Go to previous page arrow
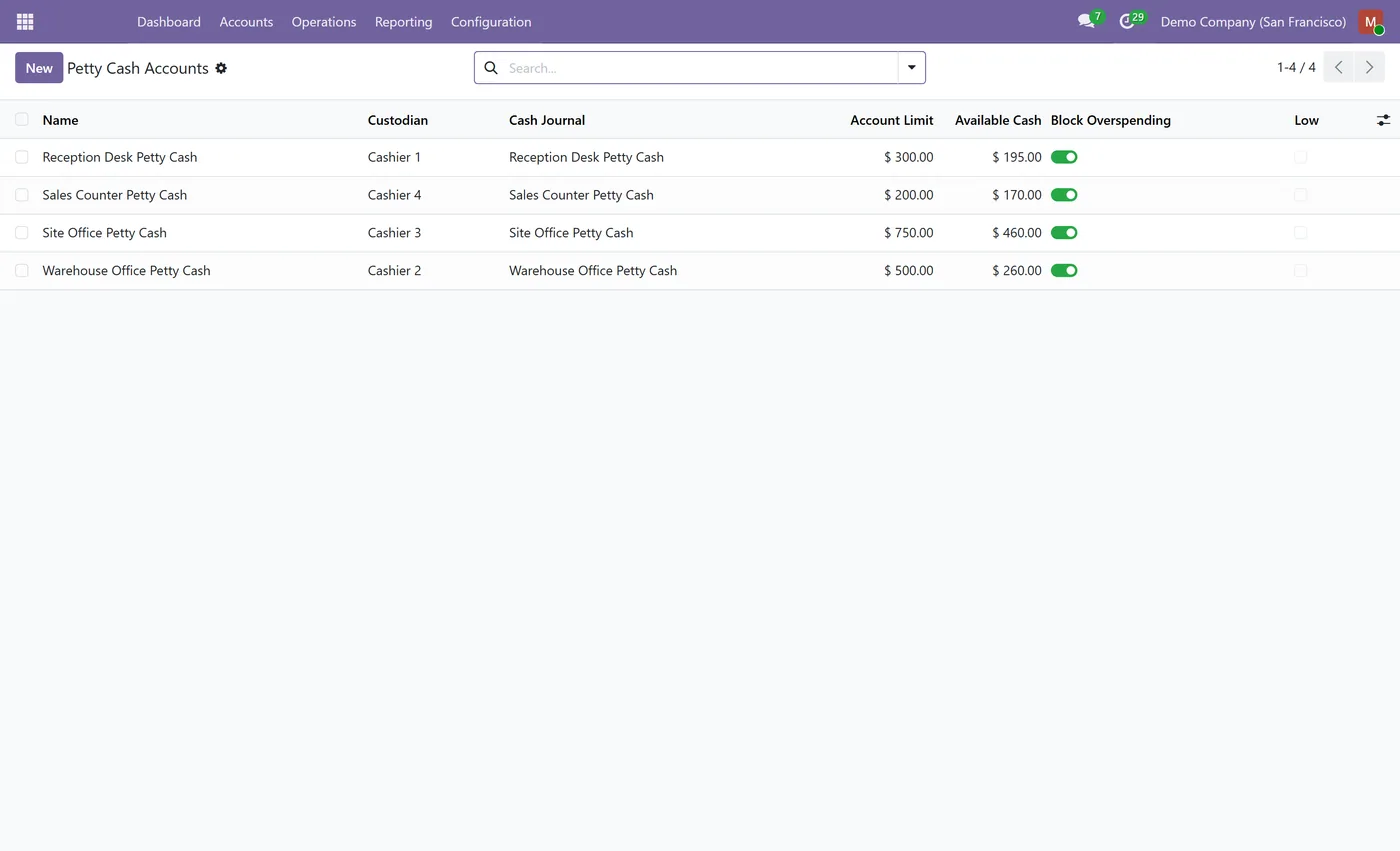 (1339, 68)
